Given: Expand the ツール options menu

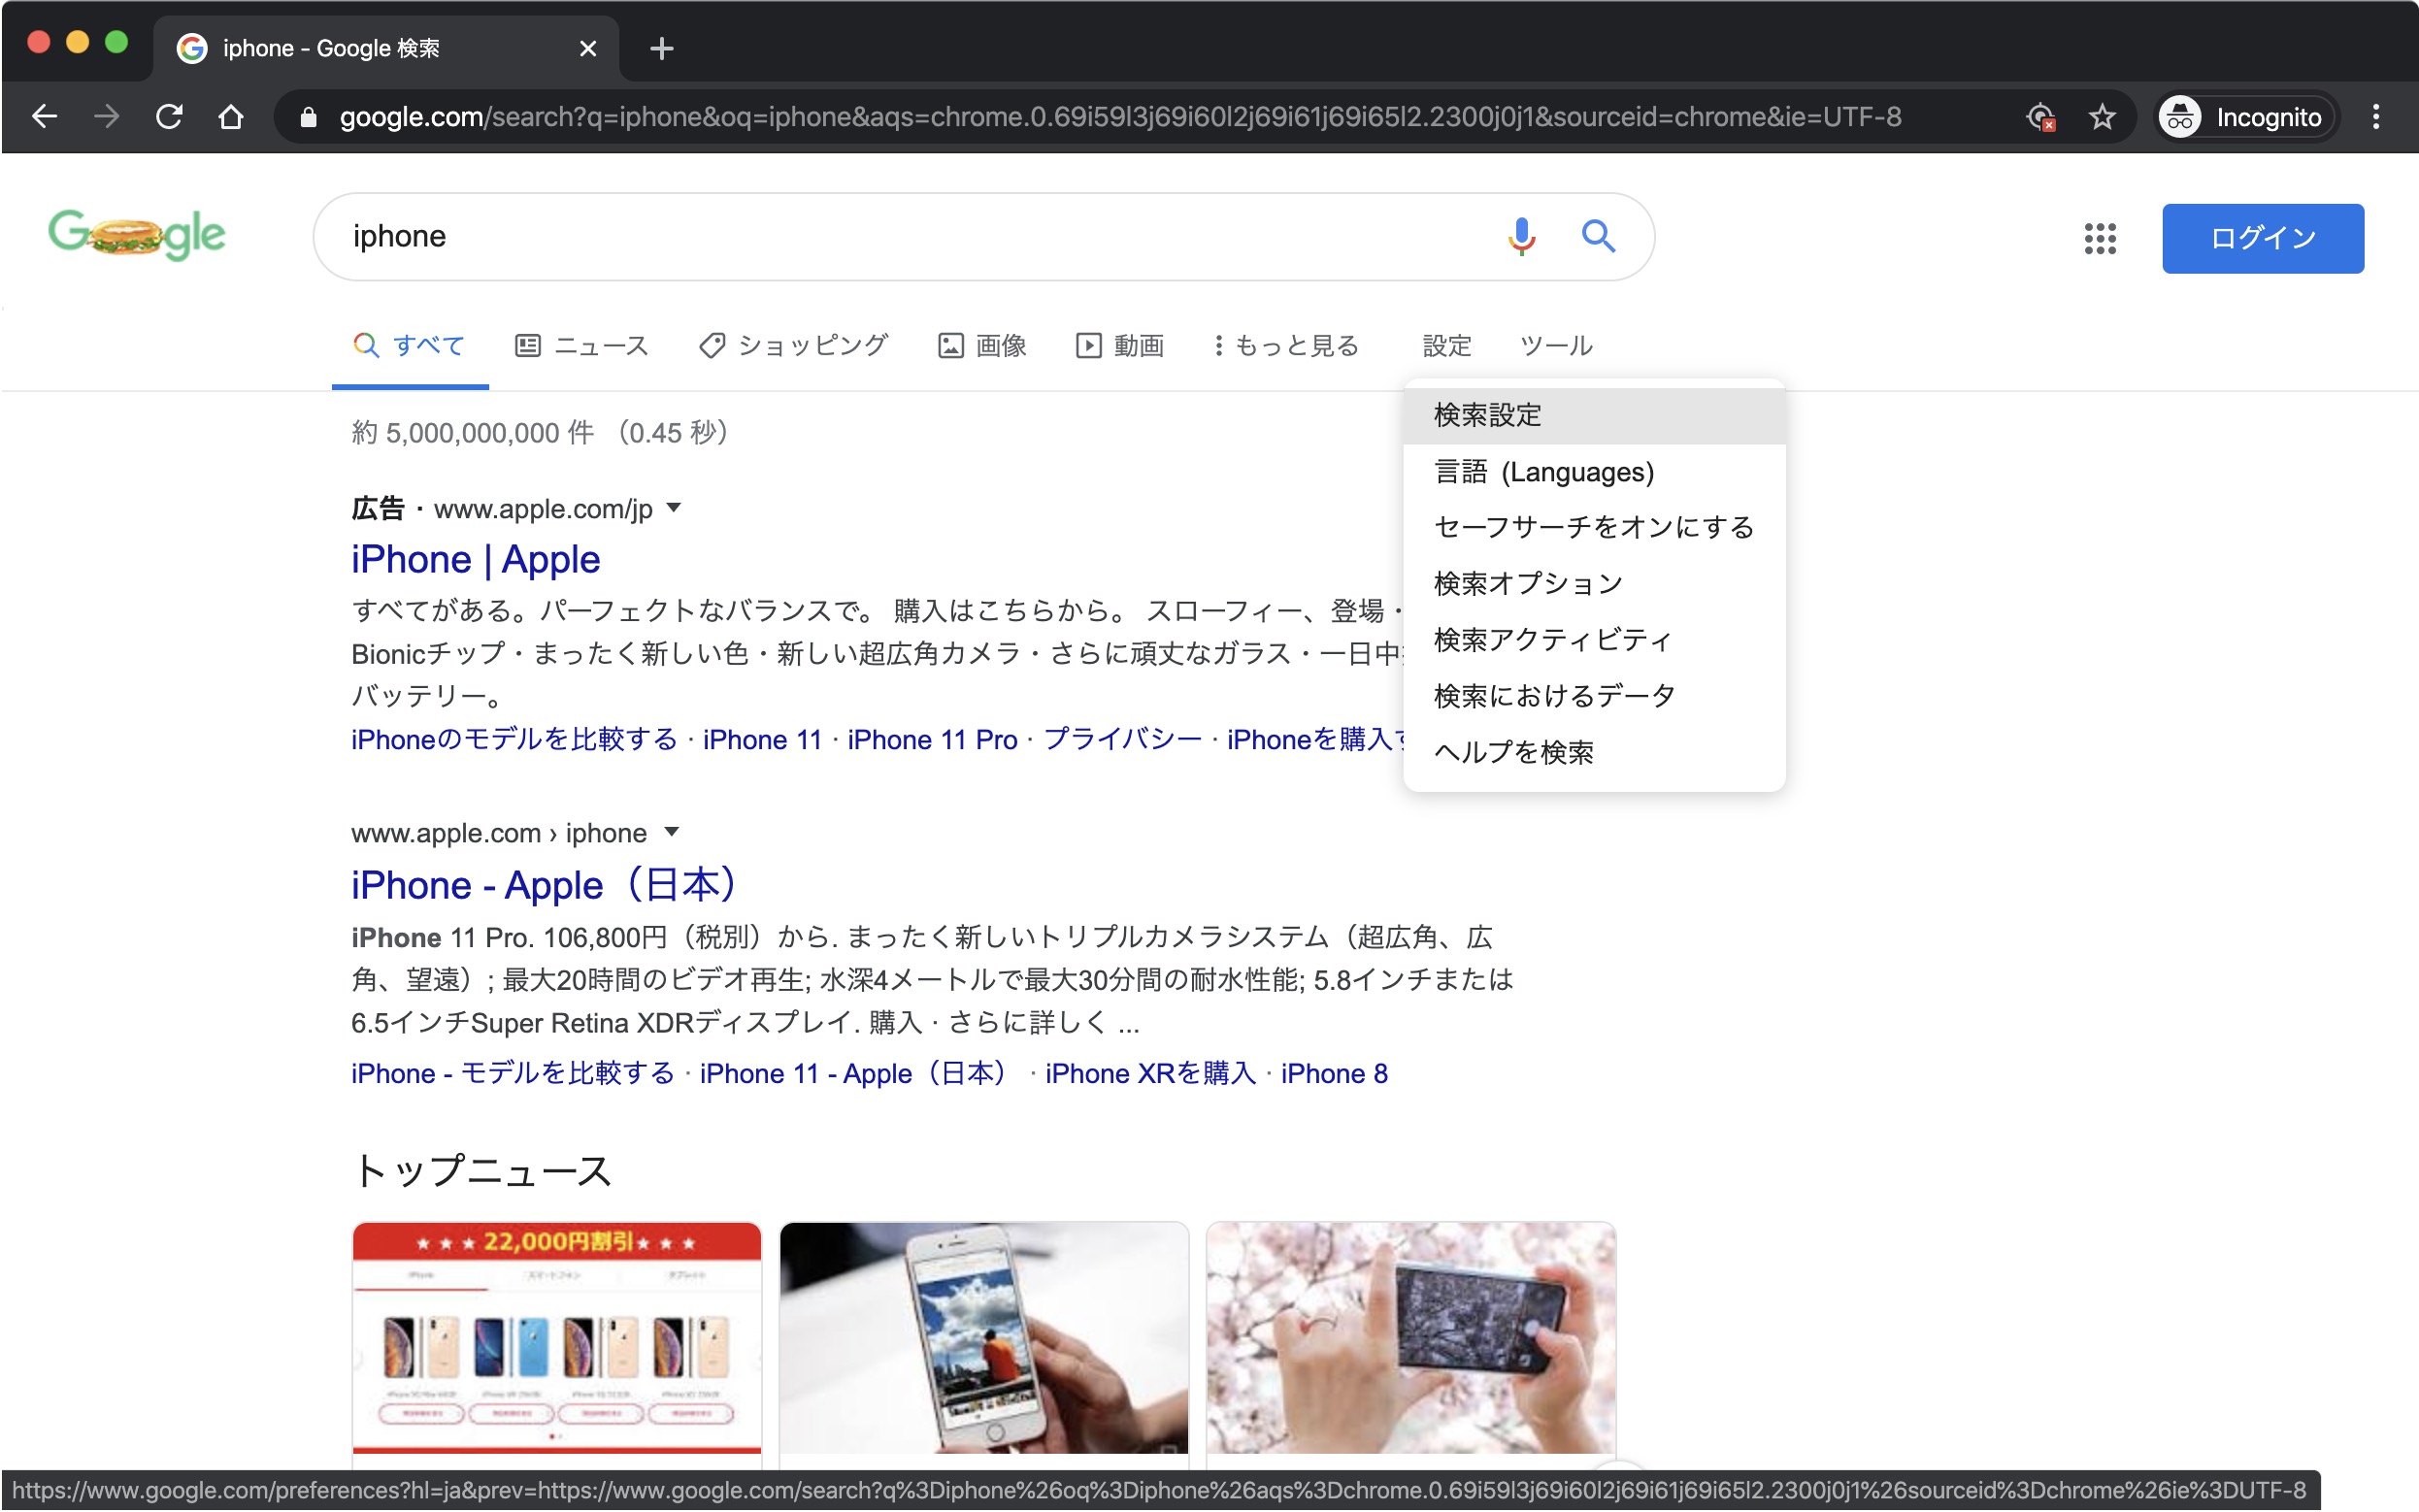Looking at the screenshot, I should coord(1555,345).
